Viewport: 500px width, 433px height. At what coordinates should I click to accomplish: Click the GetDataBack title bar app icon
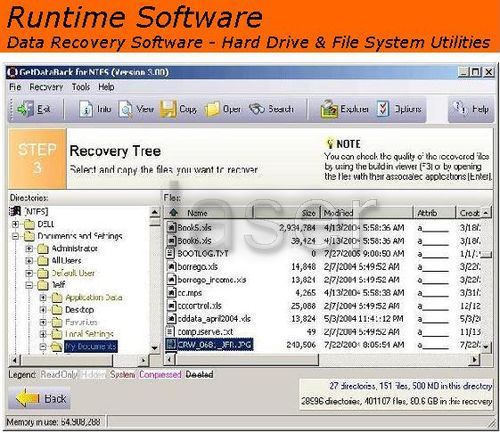13,72
